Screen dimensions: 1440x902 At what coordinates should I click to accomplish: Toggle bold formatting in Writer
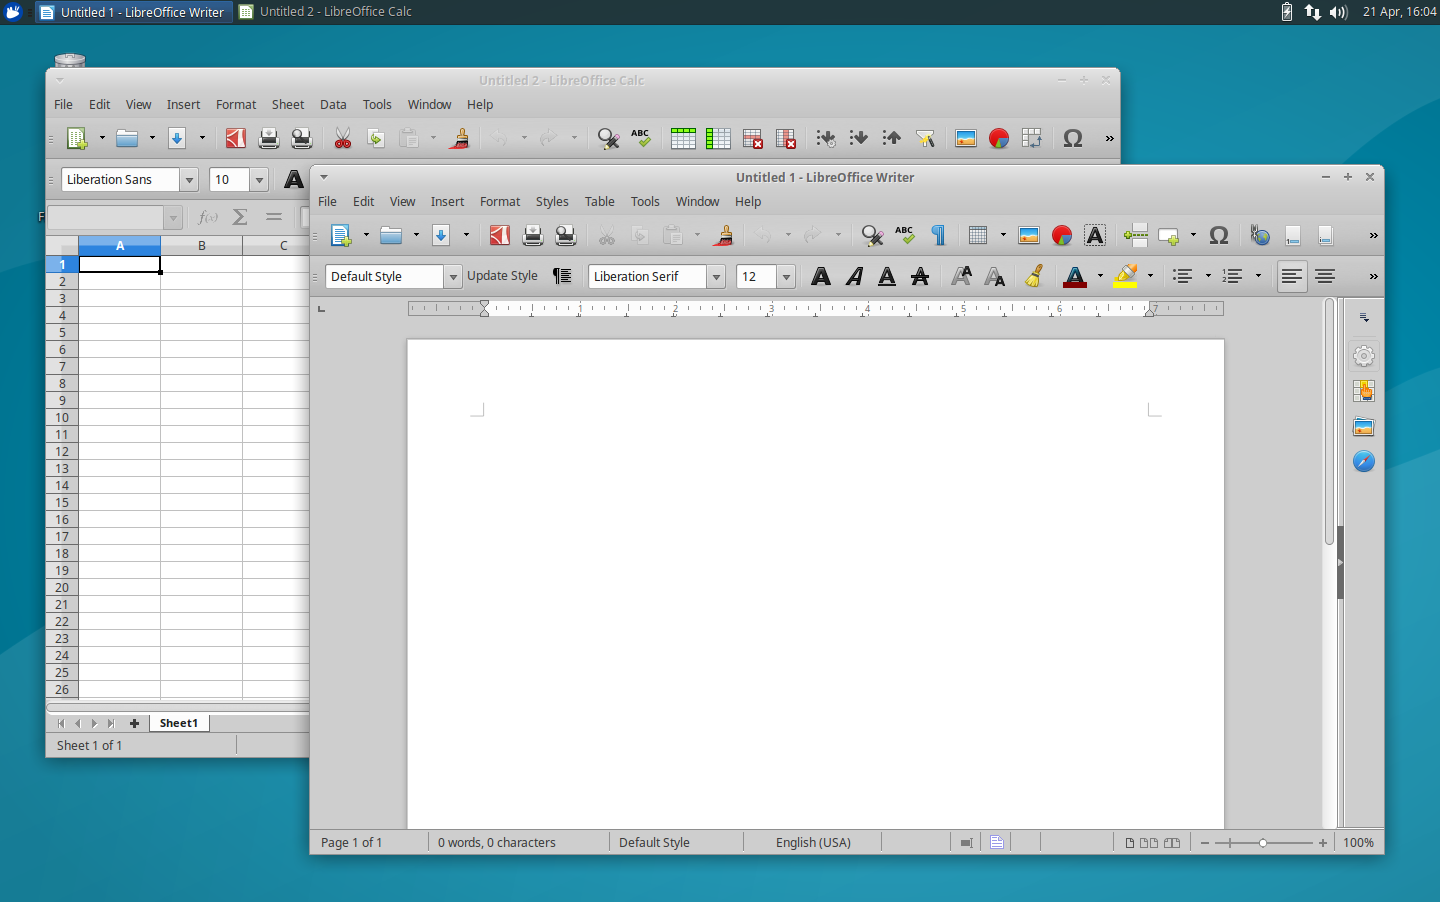[x=820, y=276]
